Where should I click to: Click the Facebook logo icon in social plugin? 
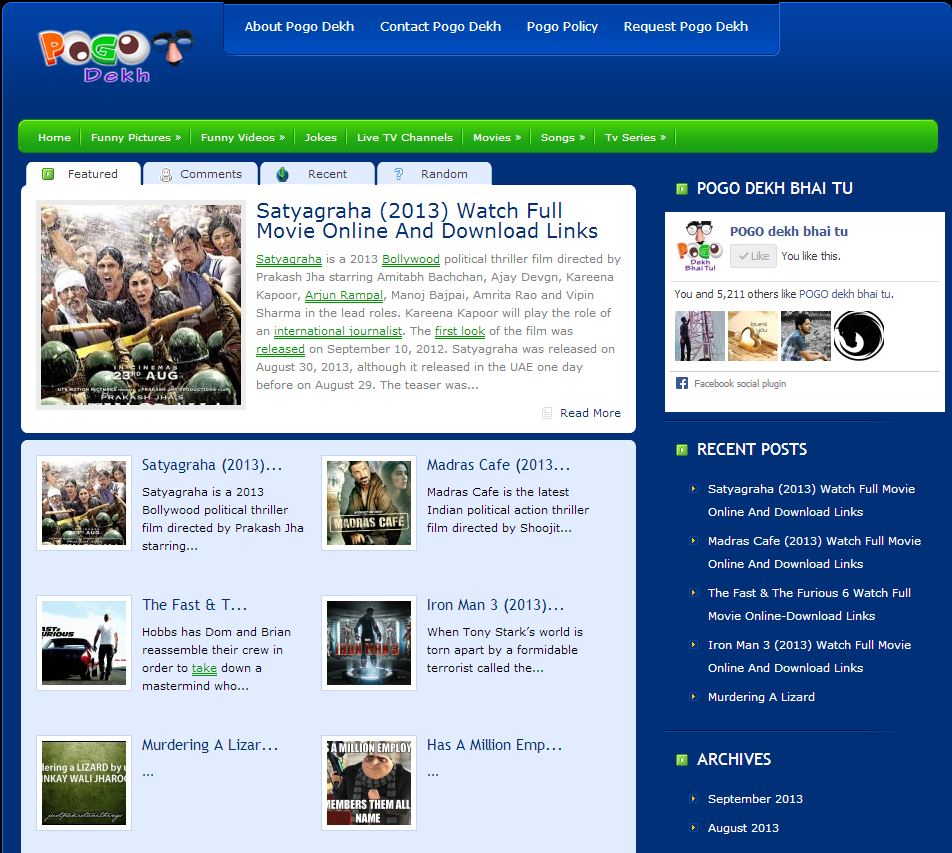coord(682,383)
